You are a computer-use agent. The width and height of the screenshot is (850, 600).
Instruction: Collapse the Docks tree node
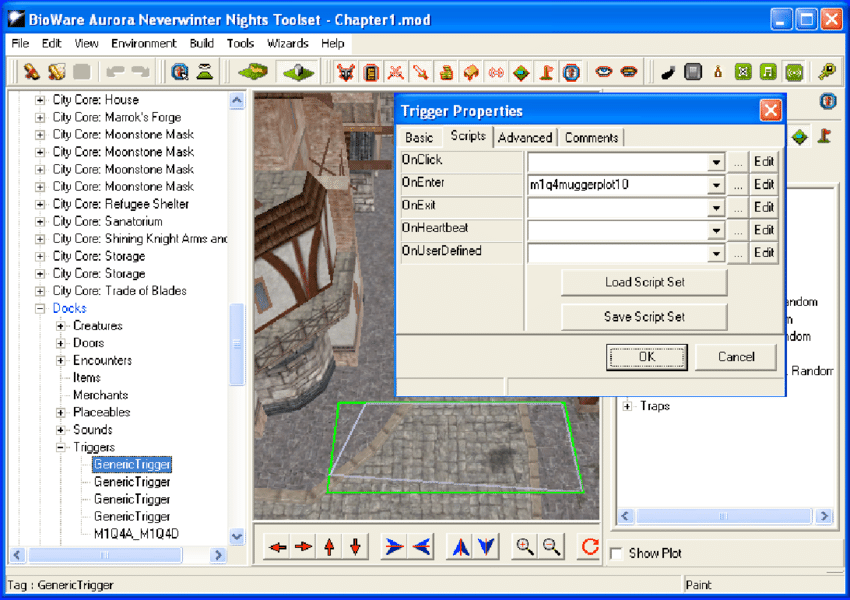[x=40, y=309]
